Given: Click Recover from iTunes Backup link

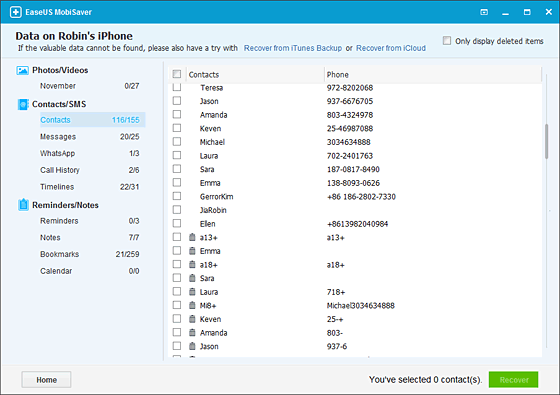Looking at the screenshot, I should coord(293,48).
